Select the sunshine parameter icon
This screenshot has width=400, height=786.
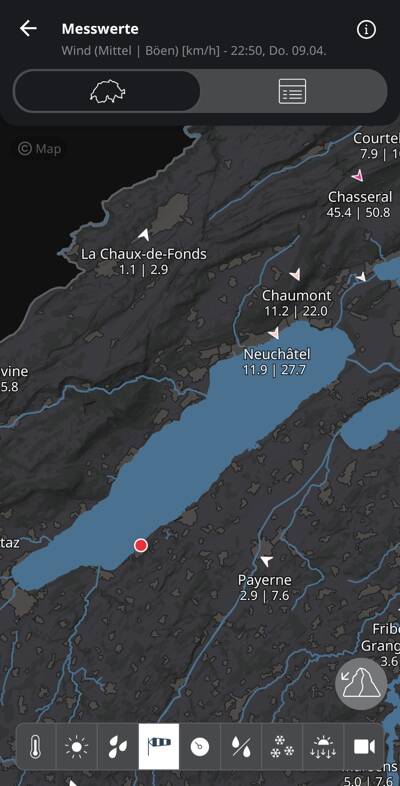pos(76,746)
